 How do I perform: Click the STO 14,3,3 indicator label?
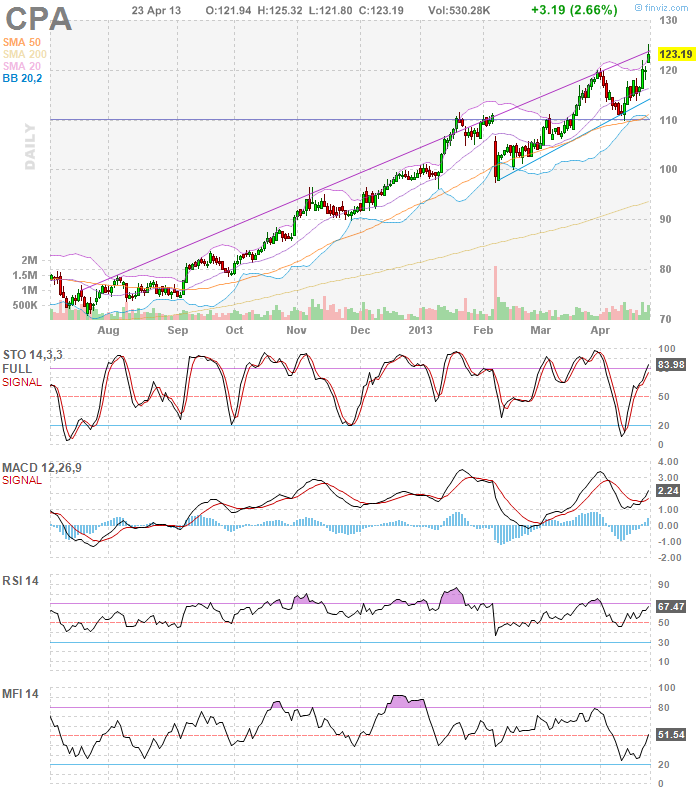(x=31, y=353)
